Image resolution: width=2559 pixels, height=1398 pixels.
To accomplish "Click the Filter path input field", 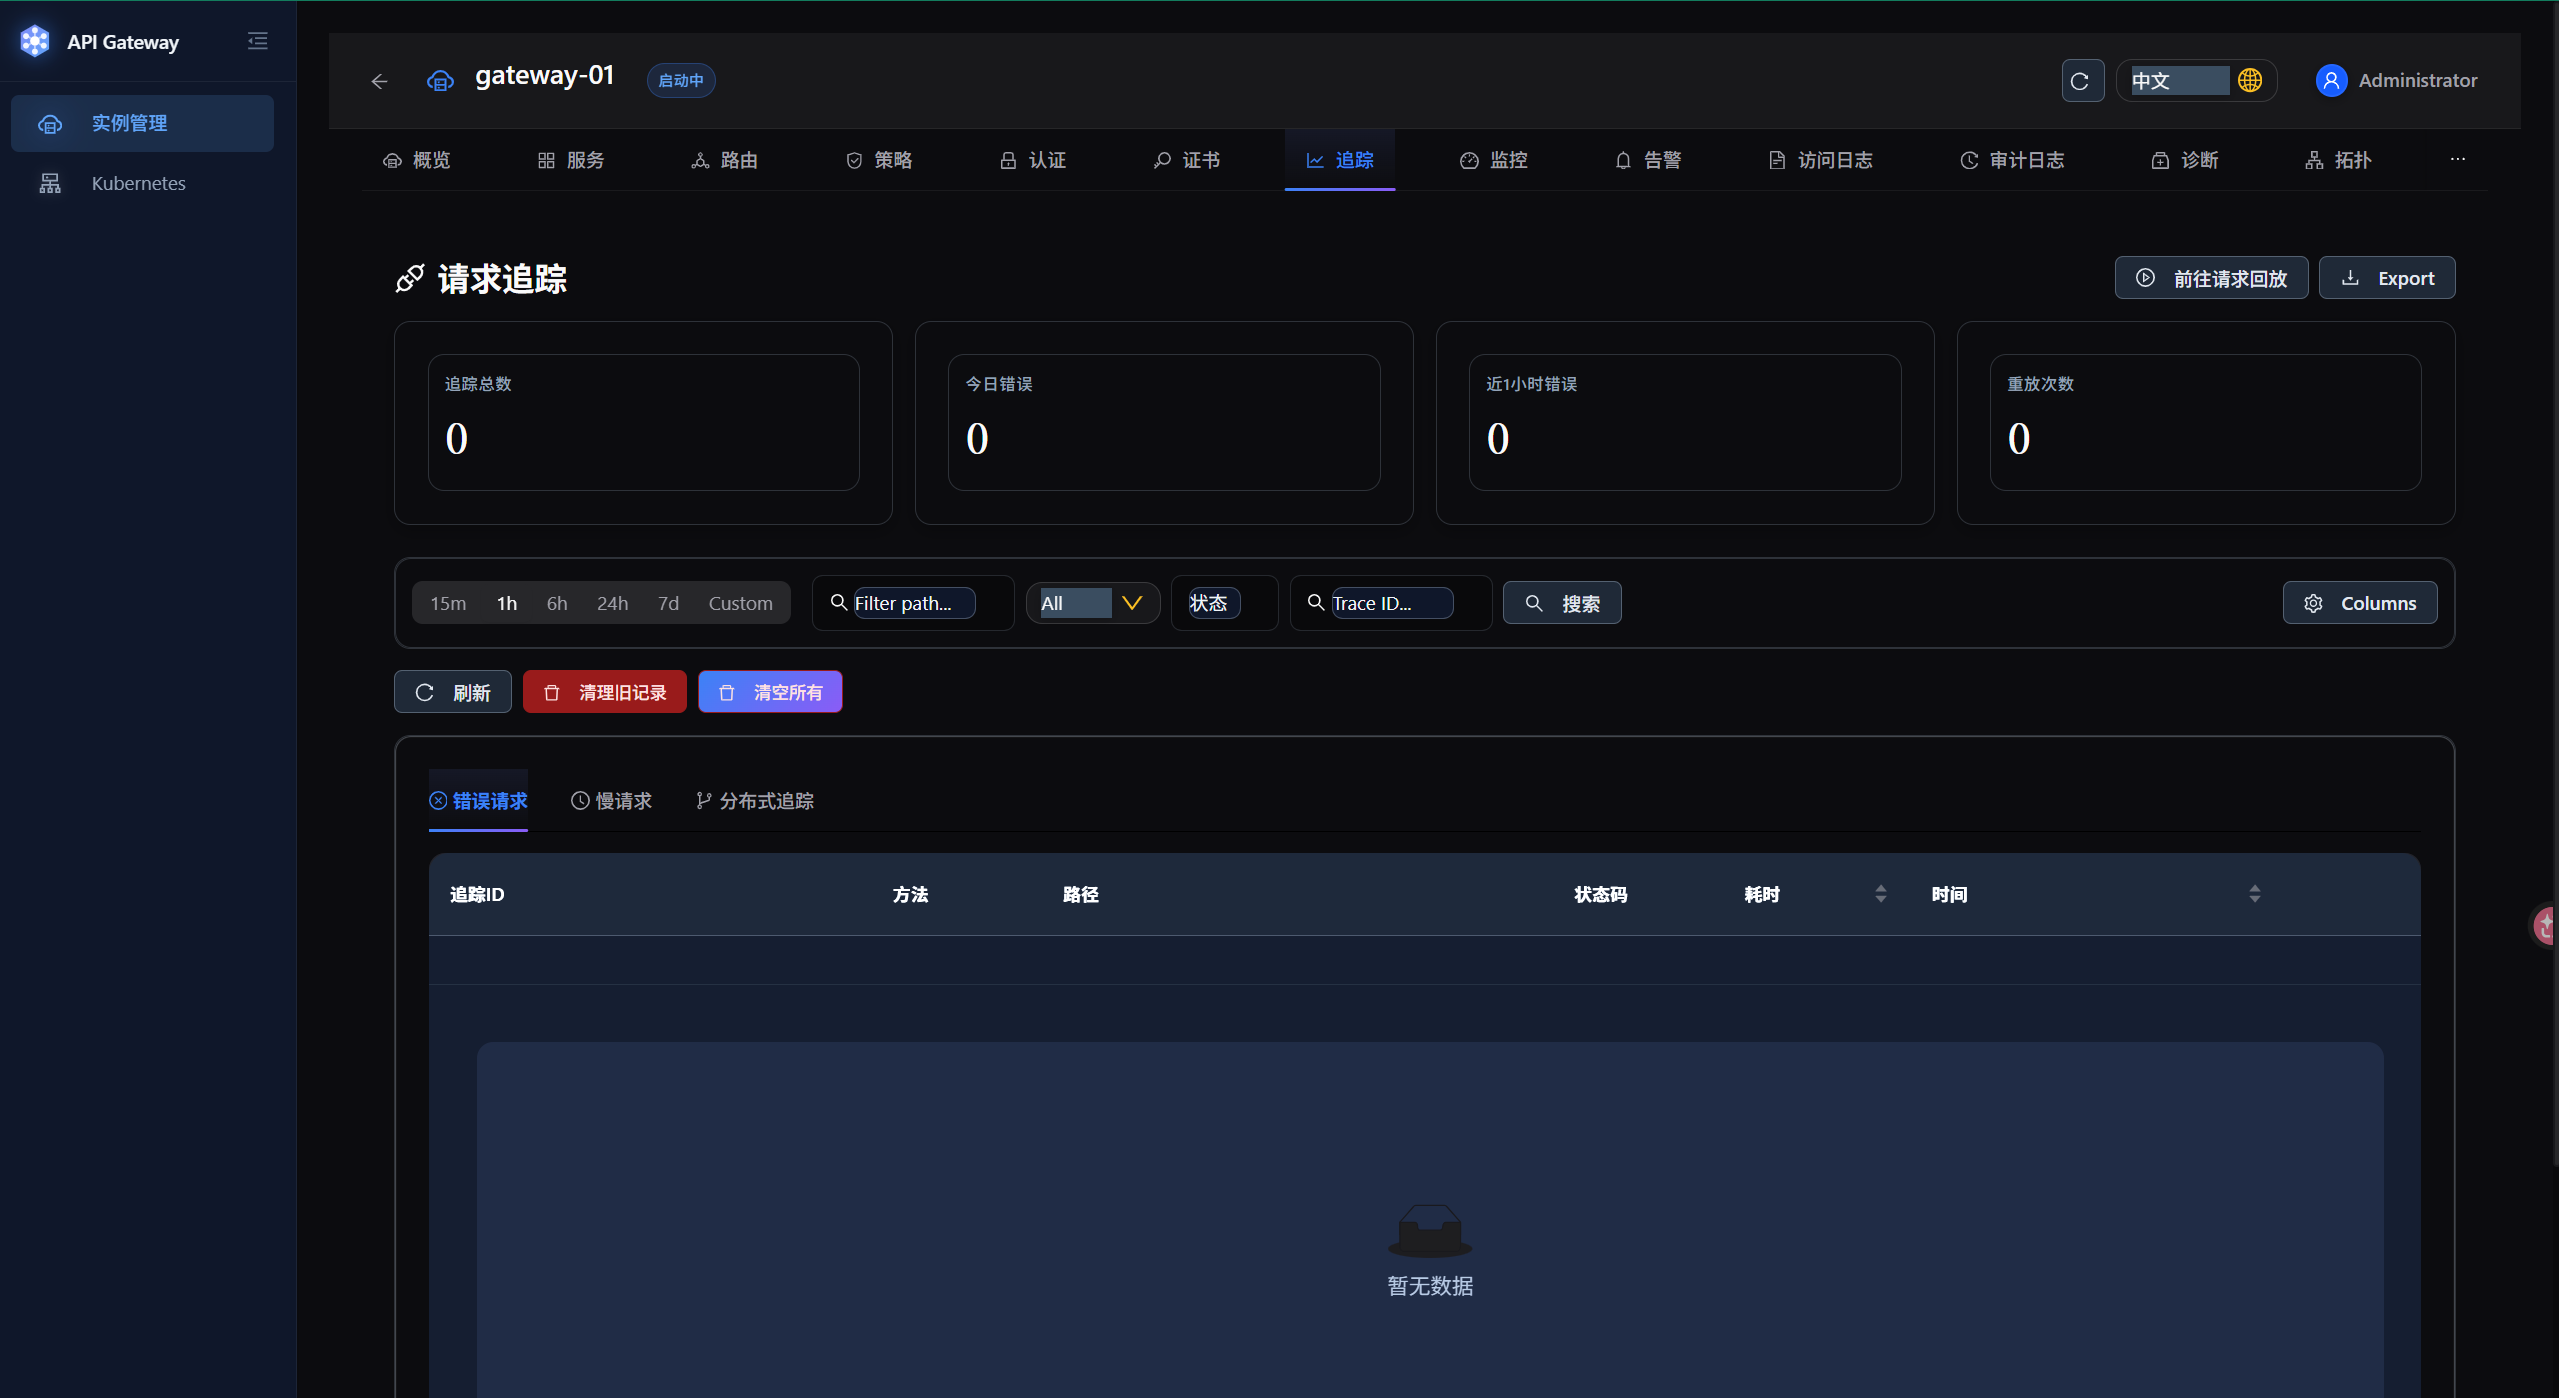I will pos(913,603).
